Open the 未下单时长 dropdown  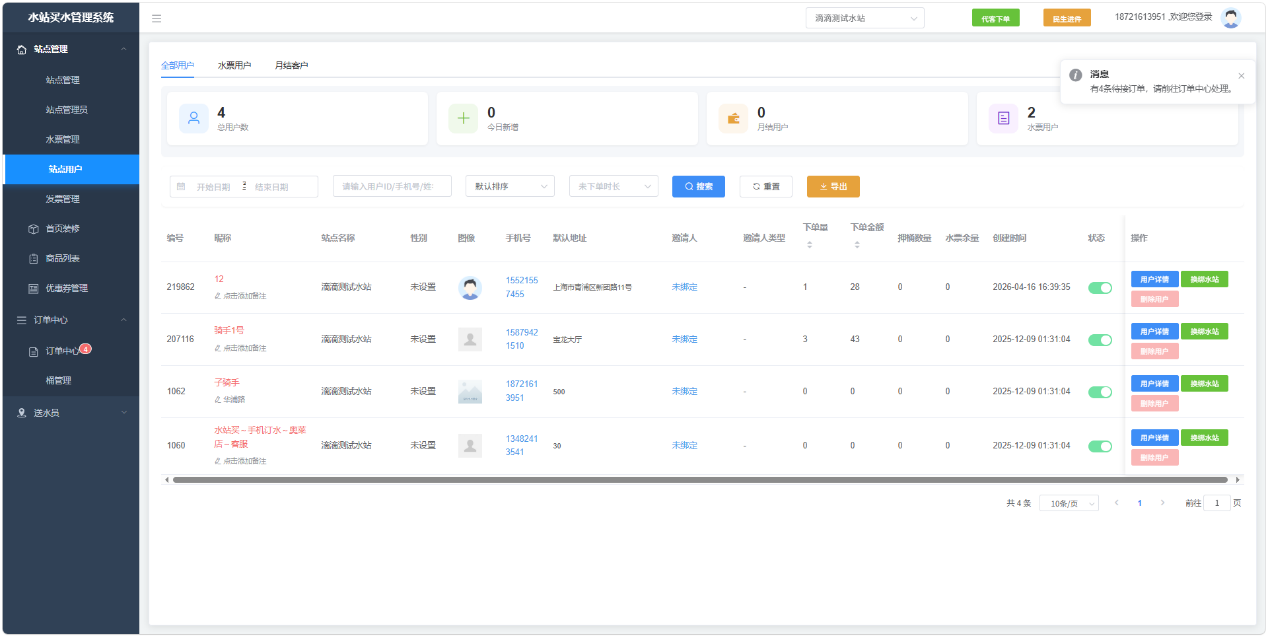614,186
